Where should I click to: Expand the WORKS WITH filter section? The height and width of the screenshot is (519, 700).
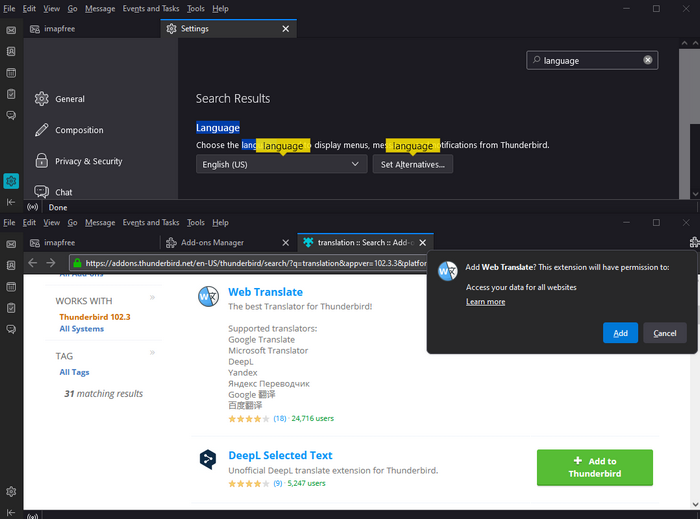[152, 297]
